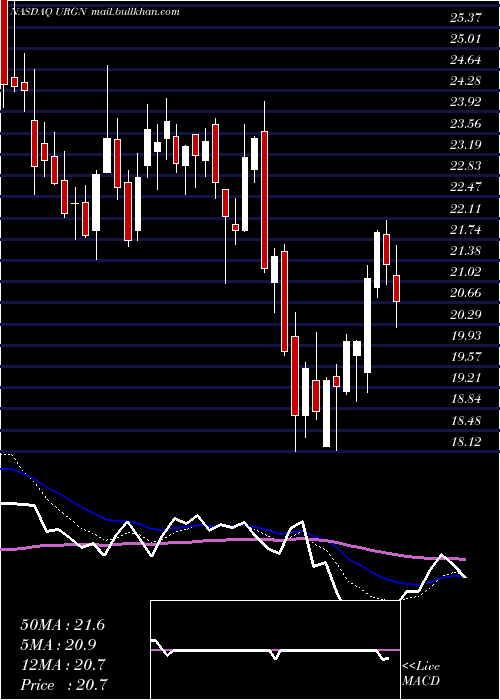Viewport: 500px width, 700px height.
Task: Click the 21.38 price axis label
Action: [x=466, y=250]
